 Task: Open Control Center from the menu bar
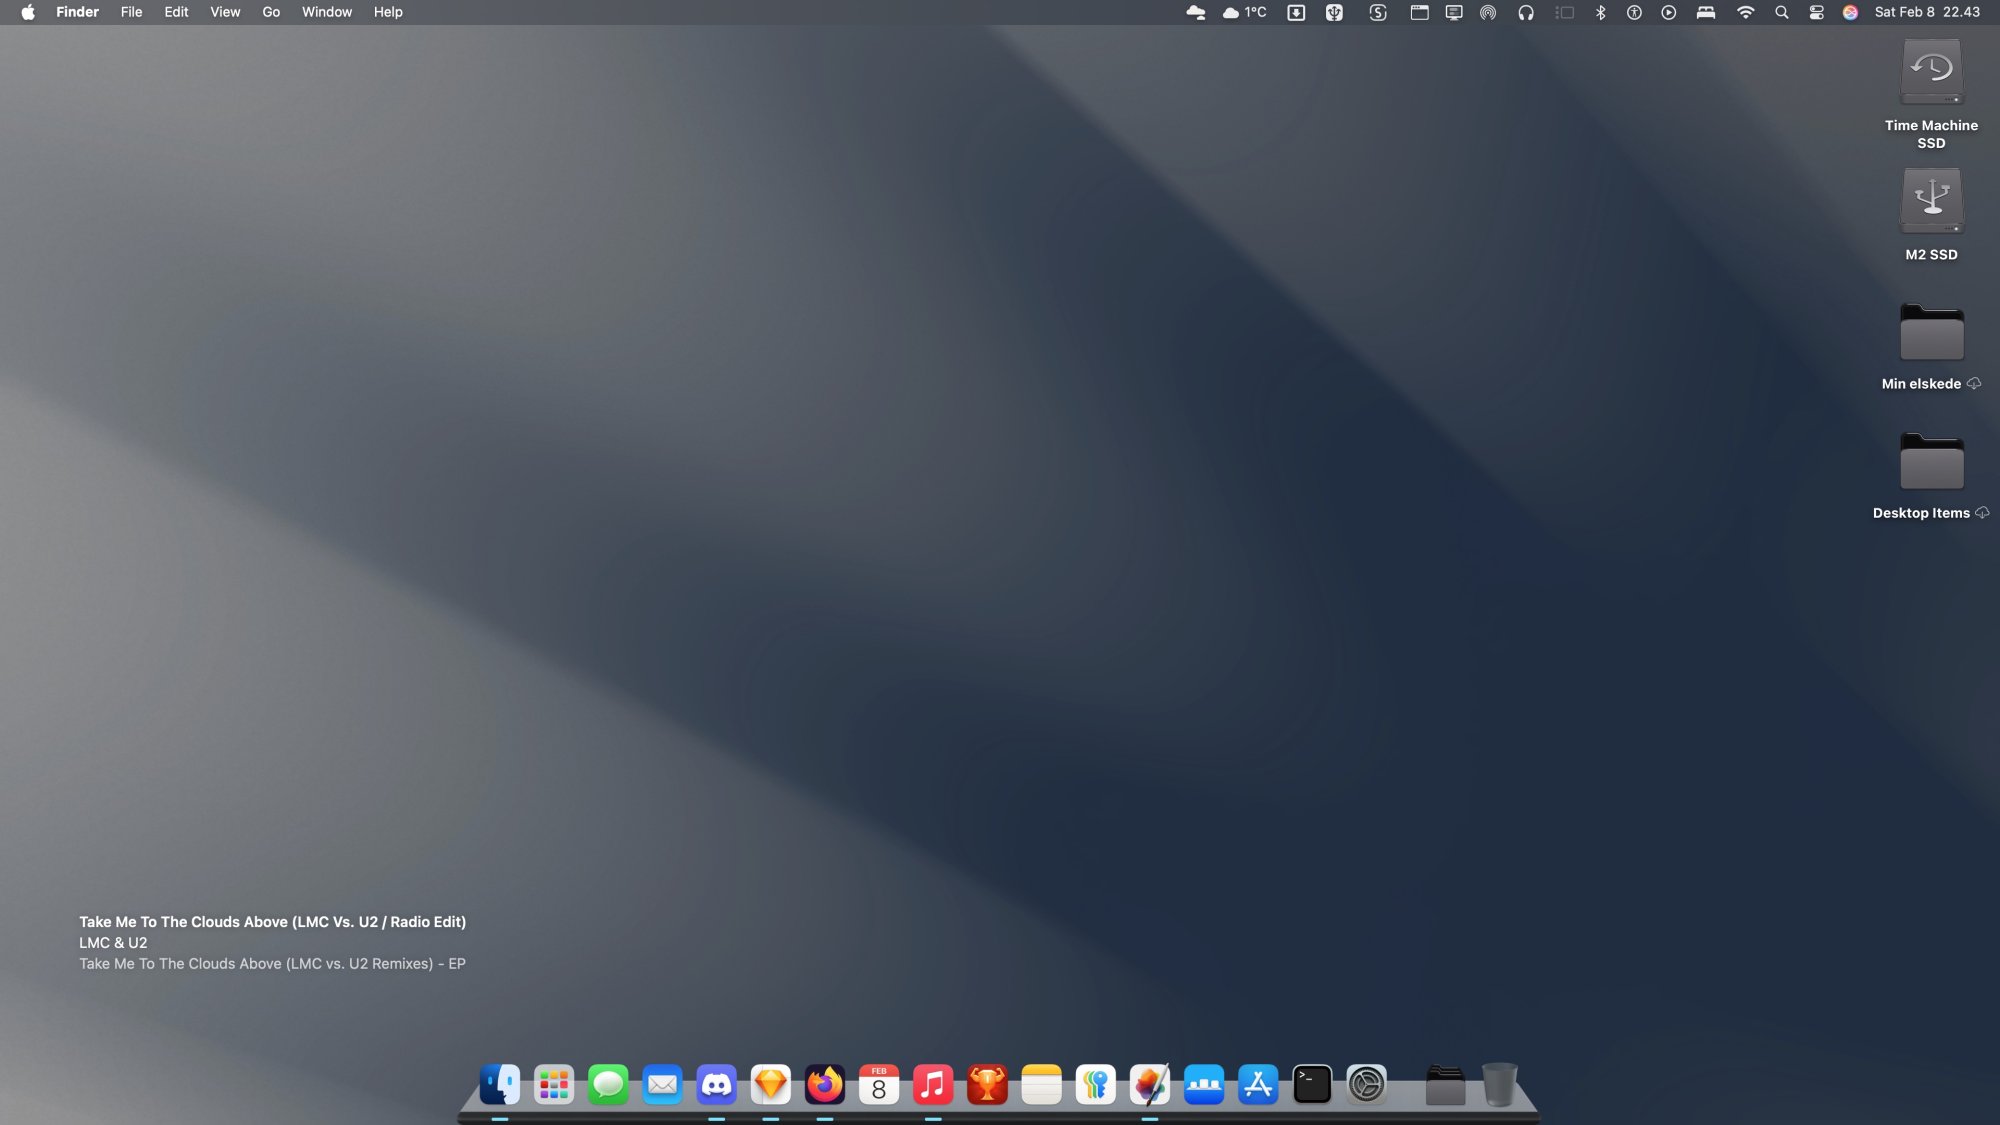(1816, 12)
